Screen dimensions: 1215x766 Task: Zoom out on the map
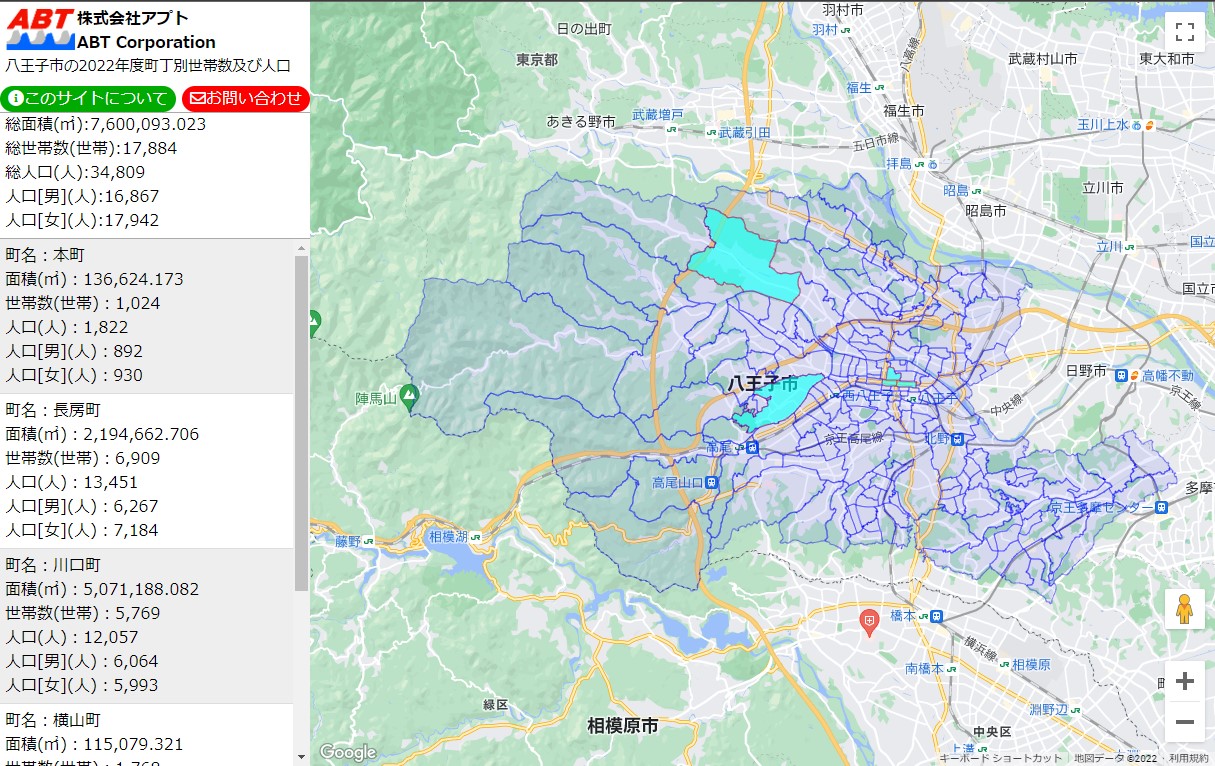1184,721
